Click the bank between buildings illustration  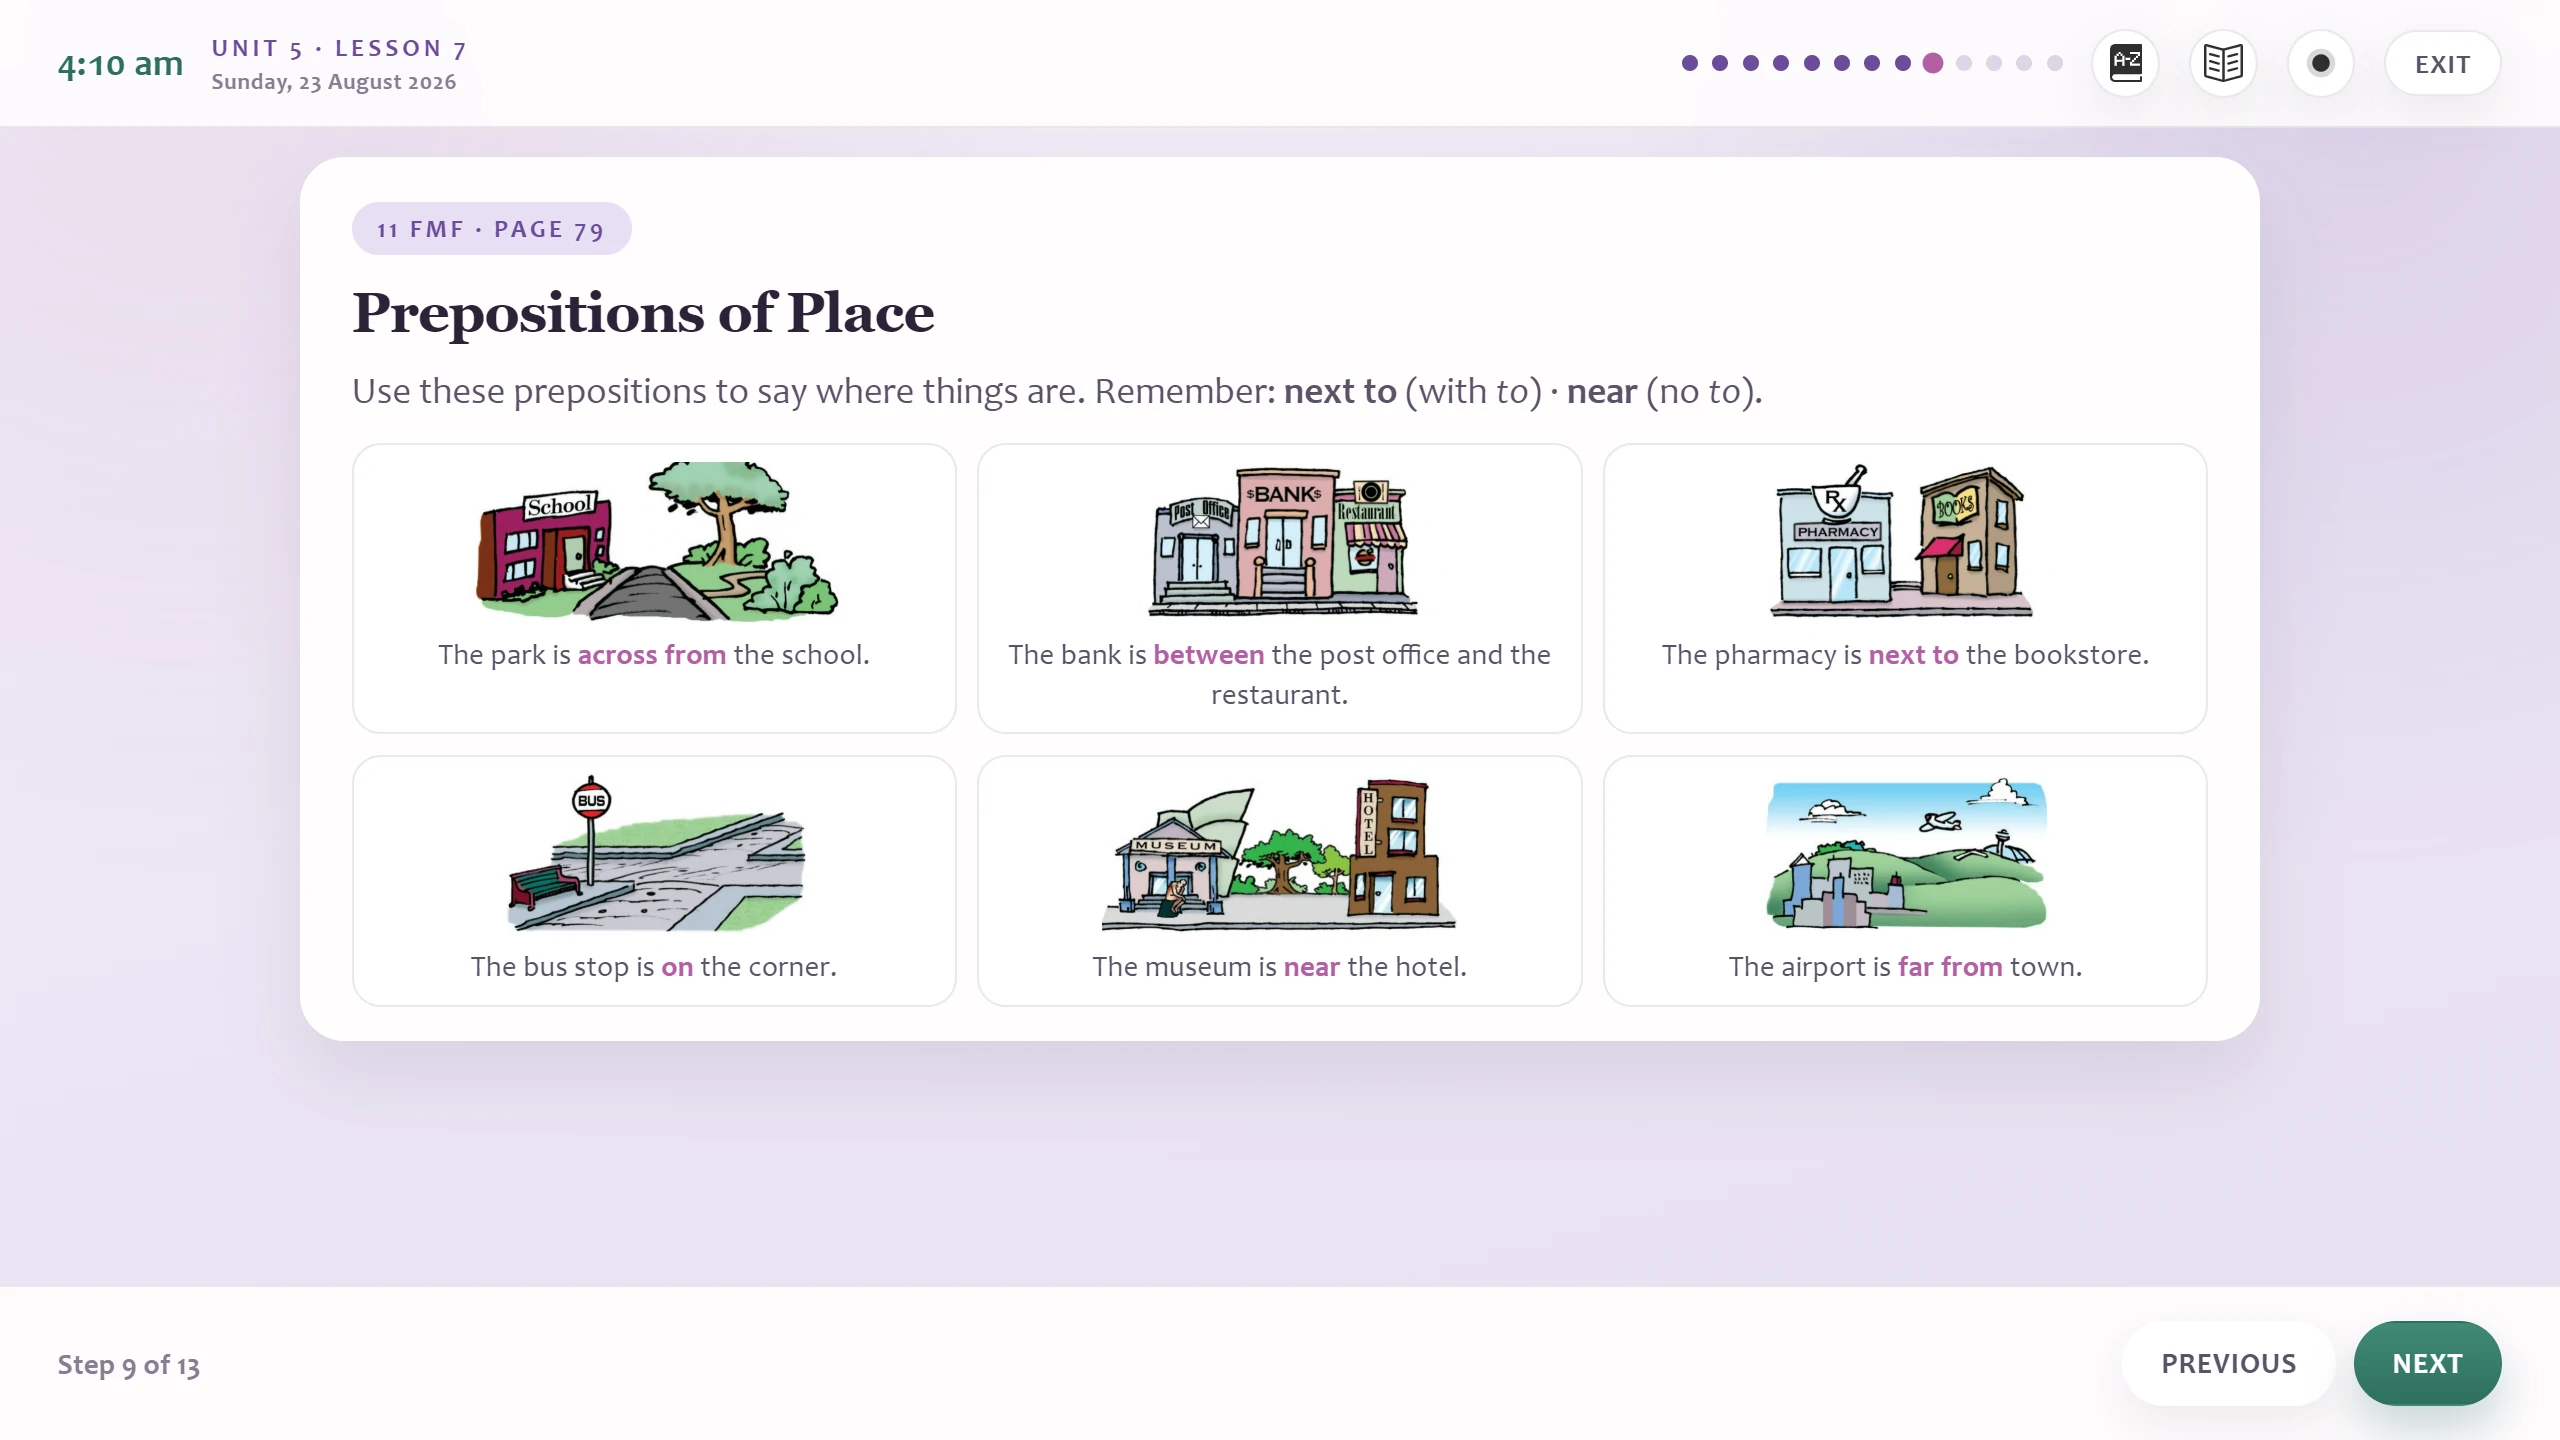tap(1280, 541)
